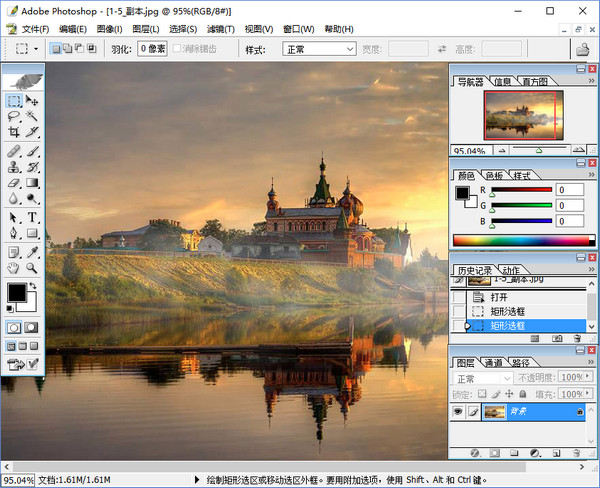Select the Move tool
Image resolution: width=600 pixels, height=488 pixels.
tap(32, 102)
